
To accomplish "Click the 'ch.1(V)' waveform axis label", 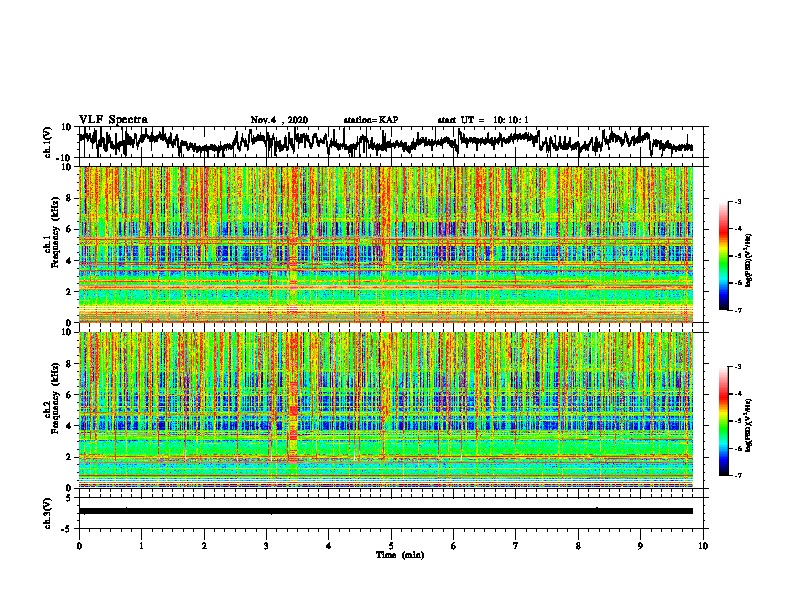I will click(47, 142).
